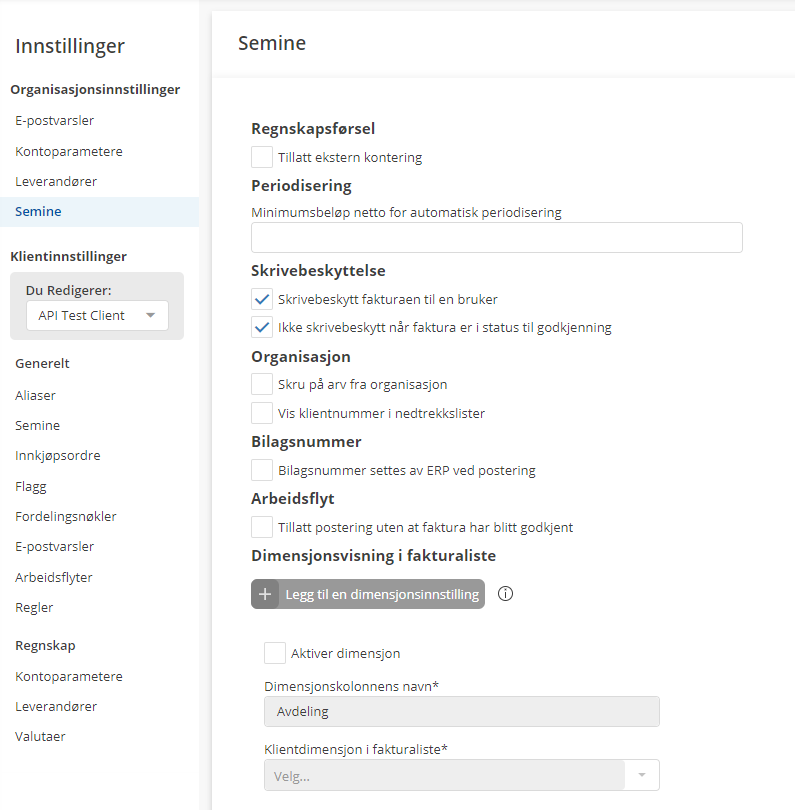Check Vis klientnummer i nedtrekkslister
Viewport: 795px width, 810px height.
tap(262, 413)
